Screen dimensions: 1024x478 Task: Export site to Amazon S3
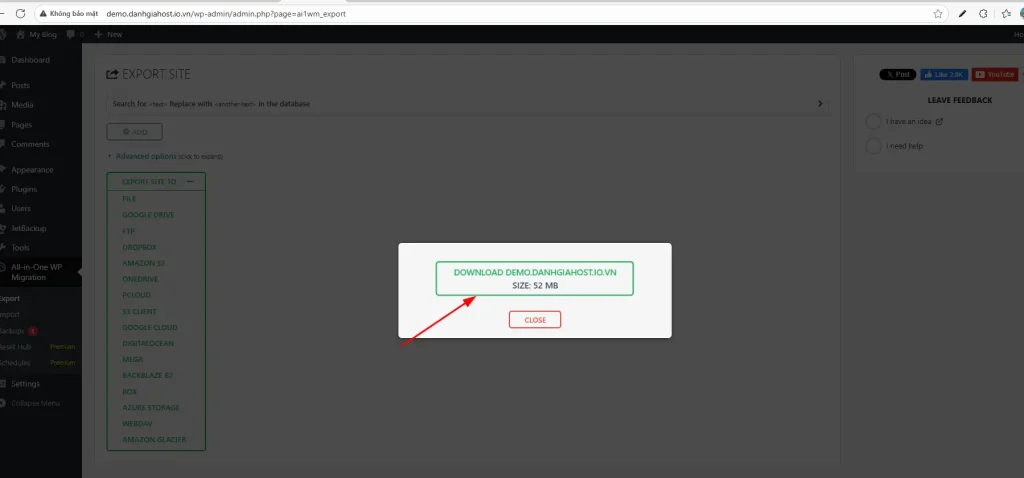point(144,263)
